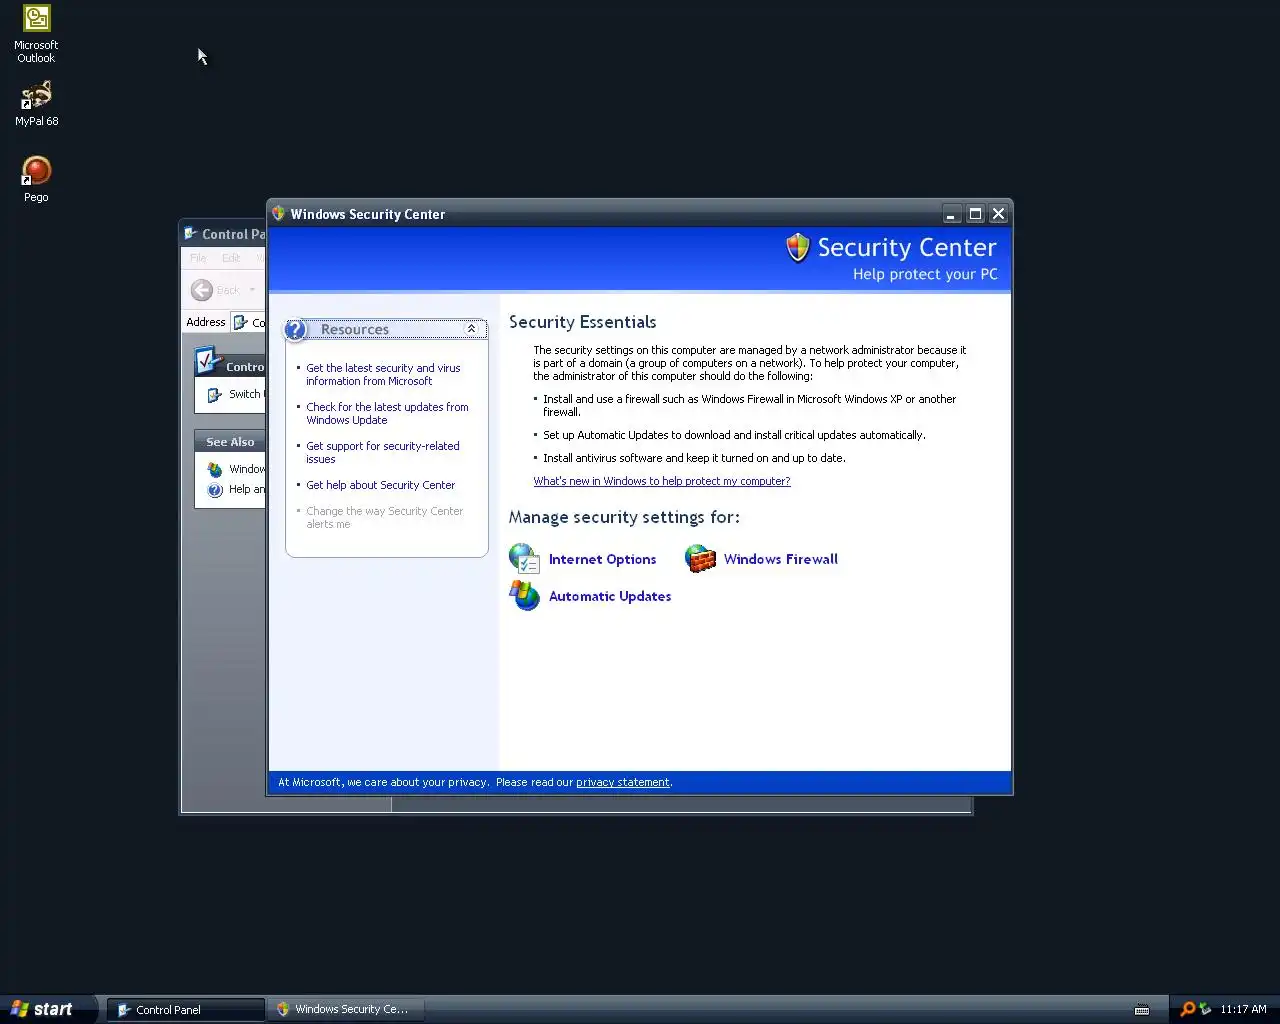
Task: Open 'Get the latest security and virus information' link
Action: (383, 375)
